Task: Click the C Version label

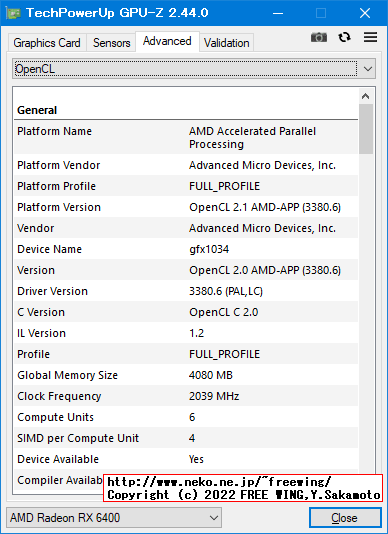Action: (41, 312)
